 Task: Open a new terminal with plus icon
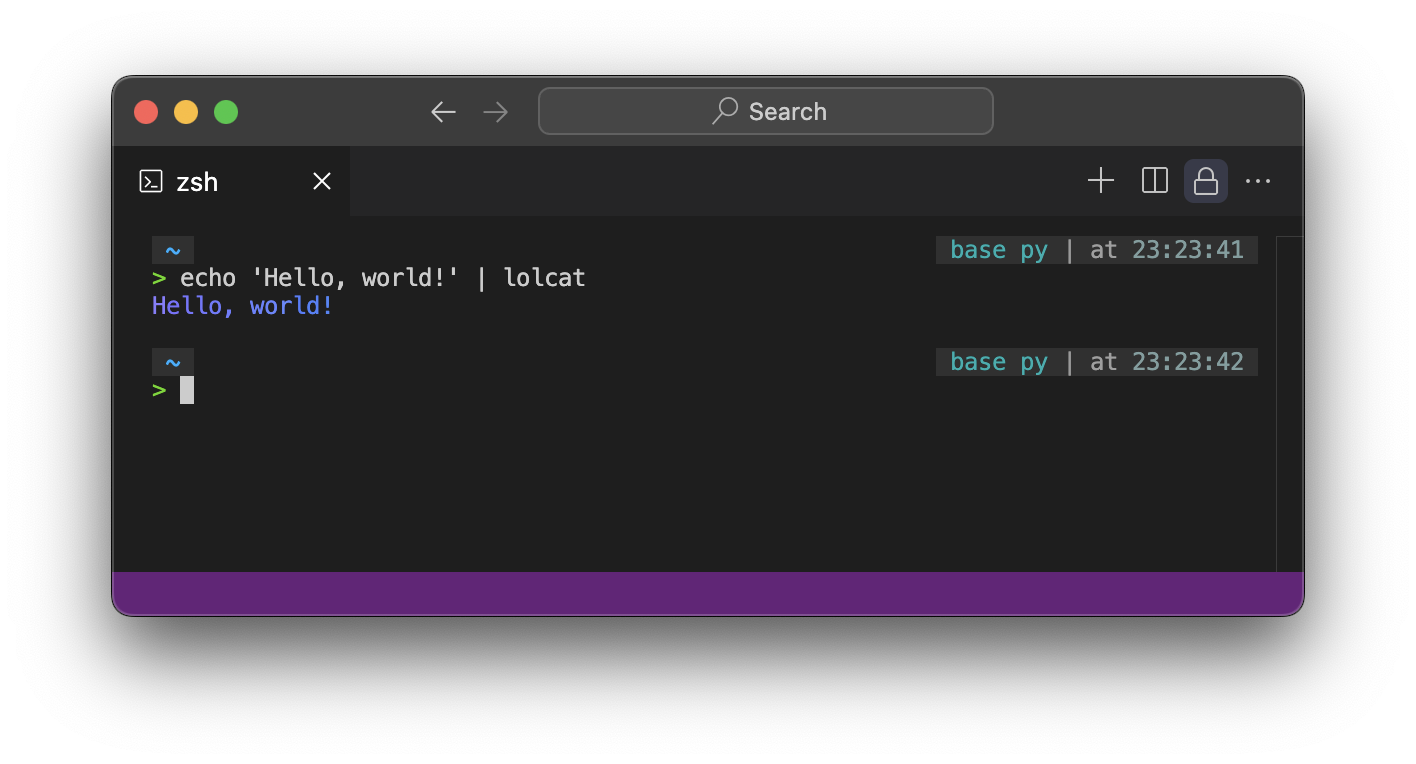tap(1101, 181)
